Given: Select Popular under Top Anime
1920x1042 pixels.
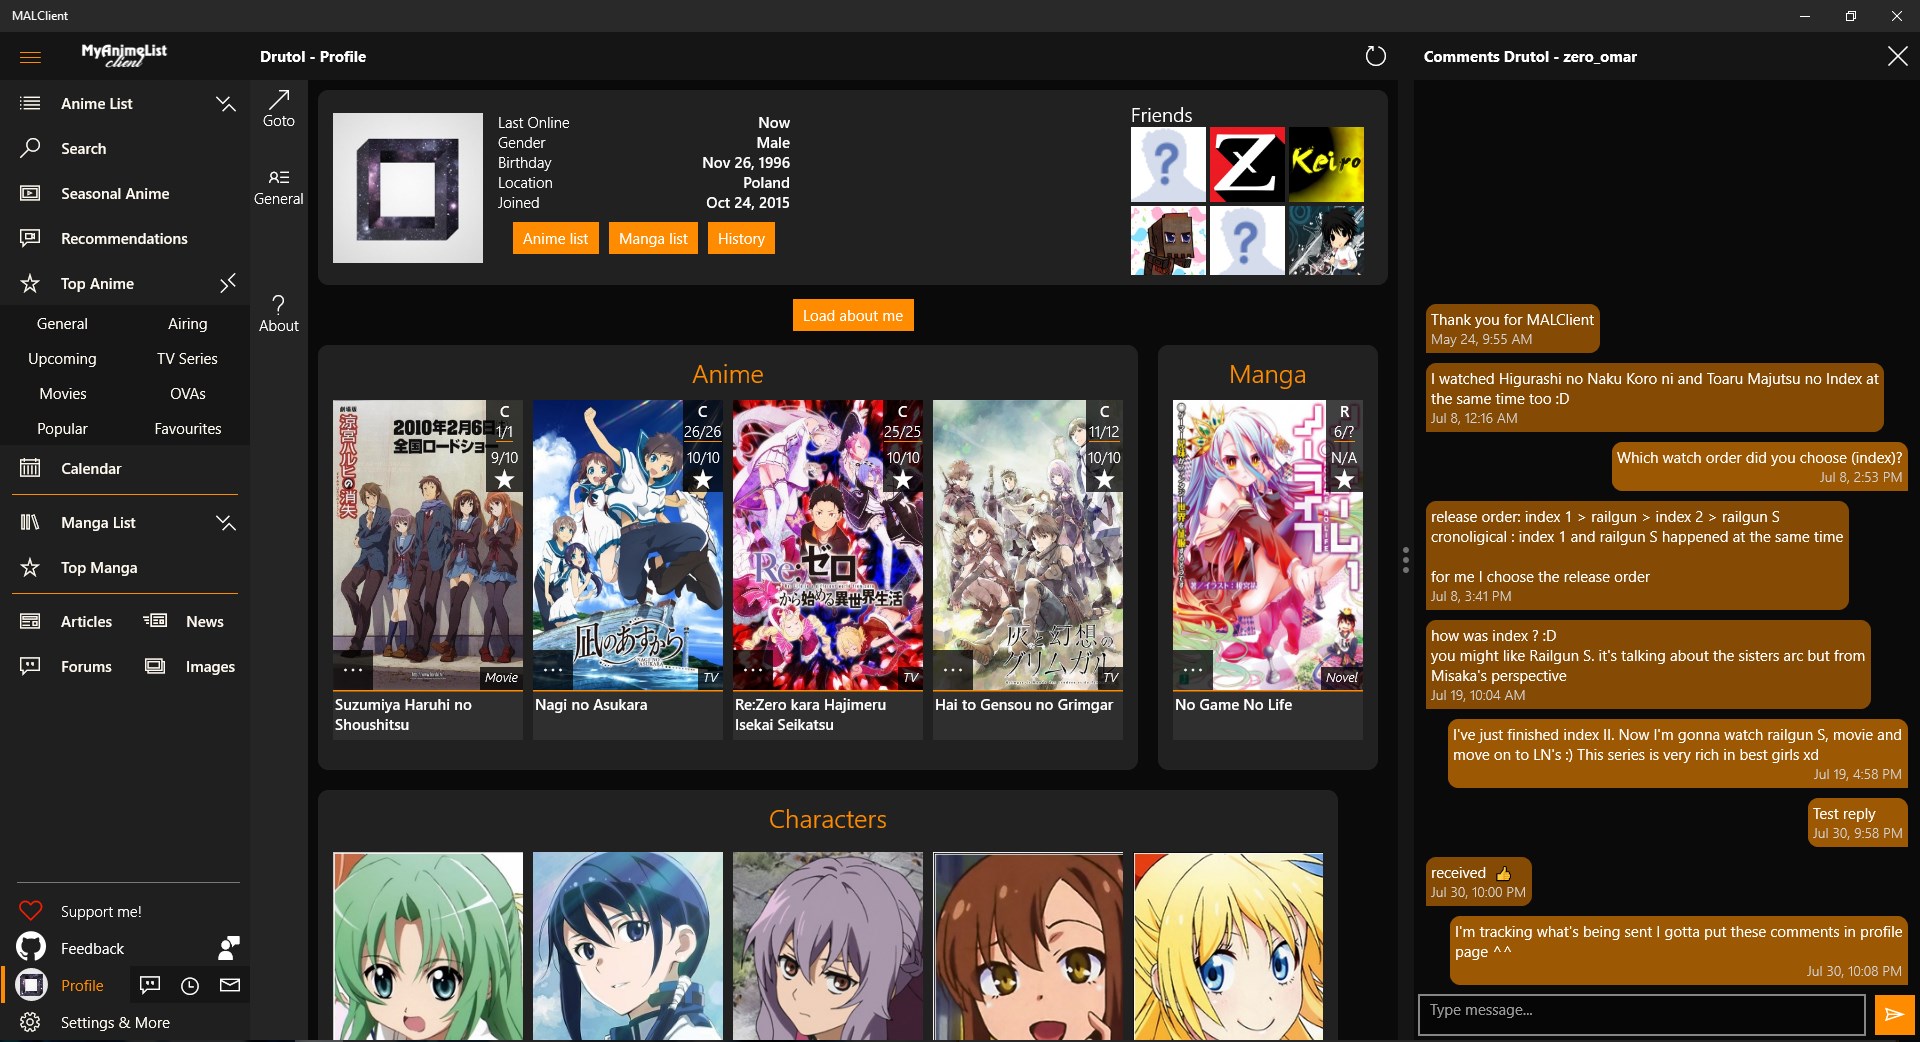Looking at the screenshot, I should point(62,428).
